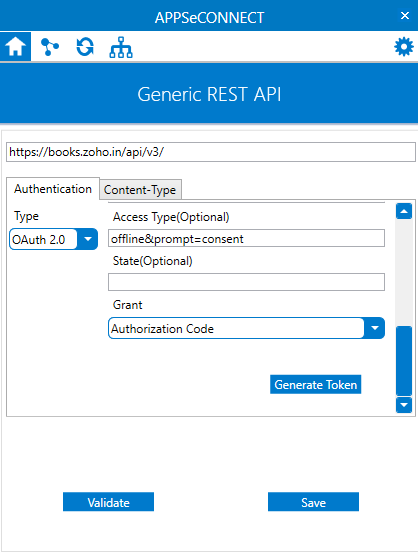This screenshot has height=555, width=418.
Task: Click the Generic REST API header text
Action: tap(209, 94)
